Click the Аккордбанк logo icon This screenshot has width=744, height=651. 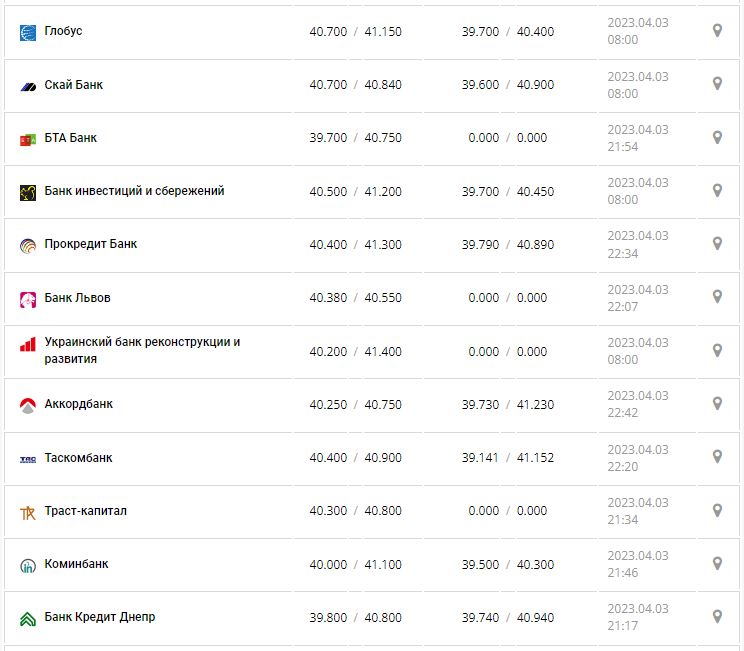28,405
